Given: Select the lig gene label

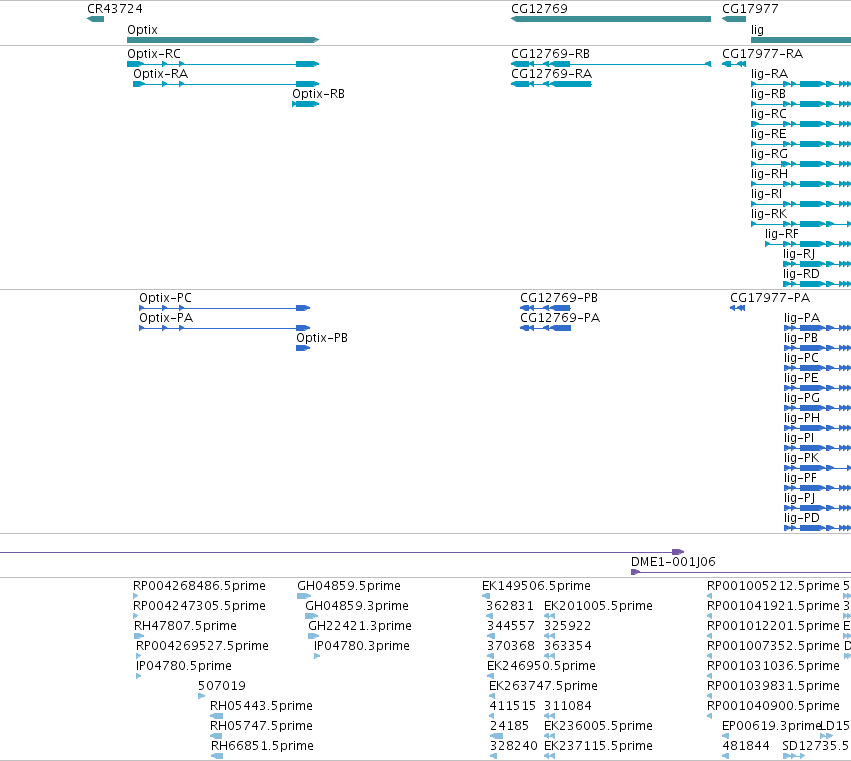Looking at the screenshot, I should point(757,30).
